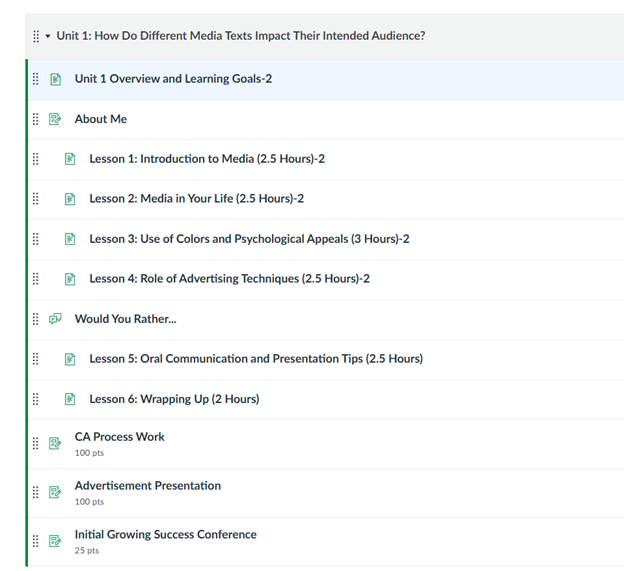Click drag handle for Lesson 4 row

coord(35,279)
